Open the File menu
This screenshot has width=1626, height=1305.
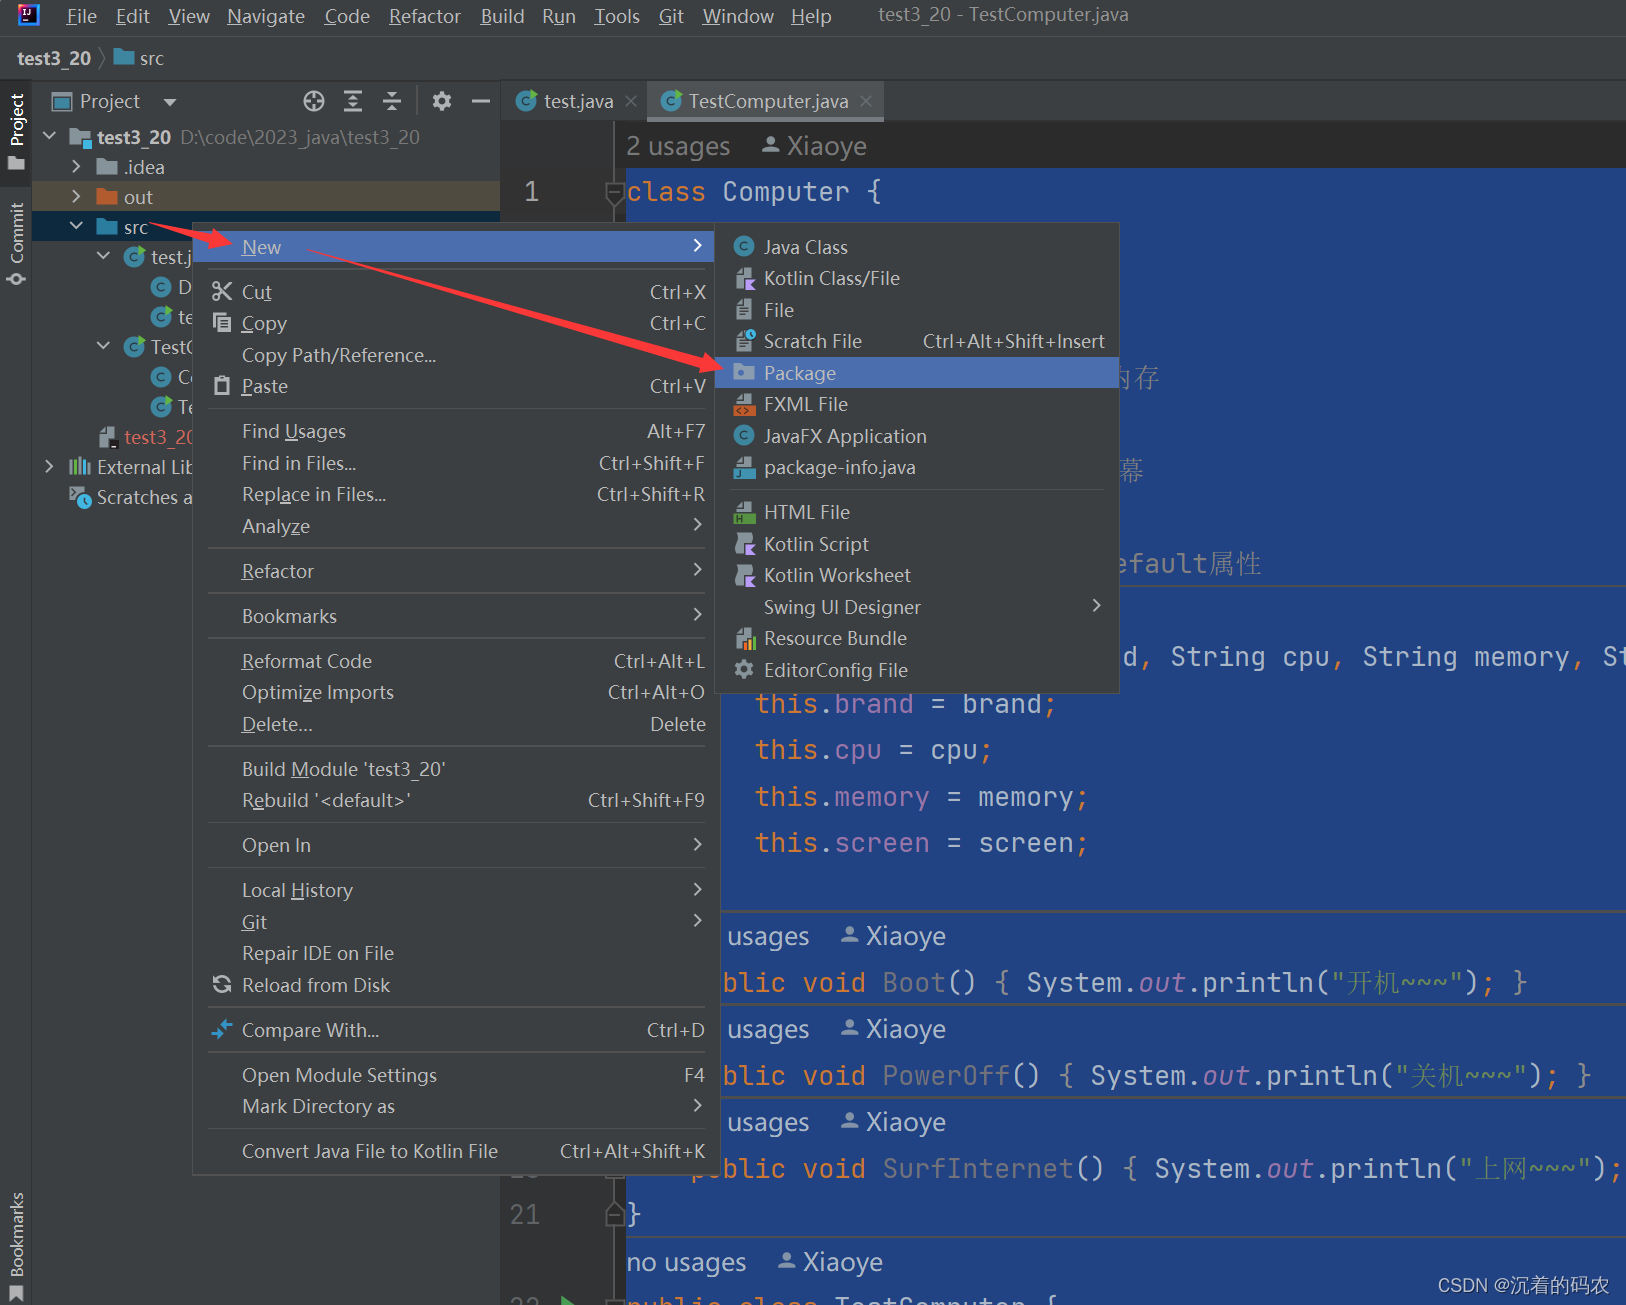pyautogui.click(x=81, y=16)
